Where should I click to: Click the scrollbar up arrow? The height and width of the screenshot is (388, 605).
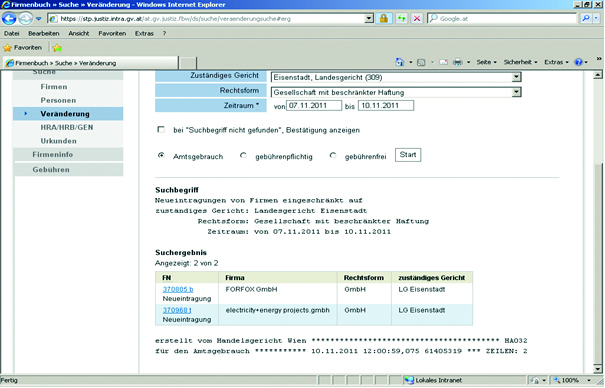pos(598,75)
